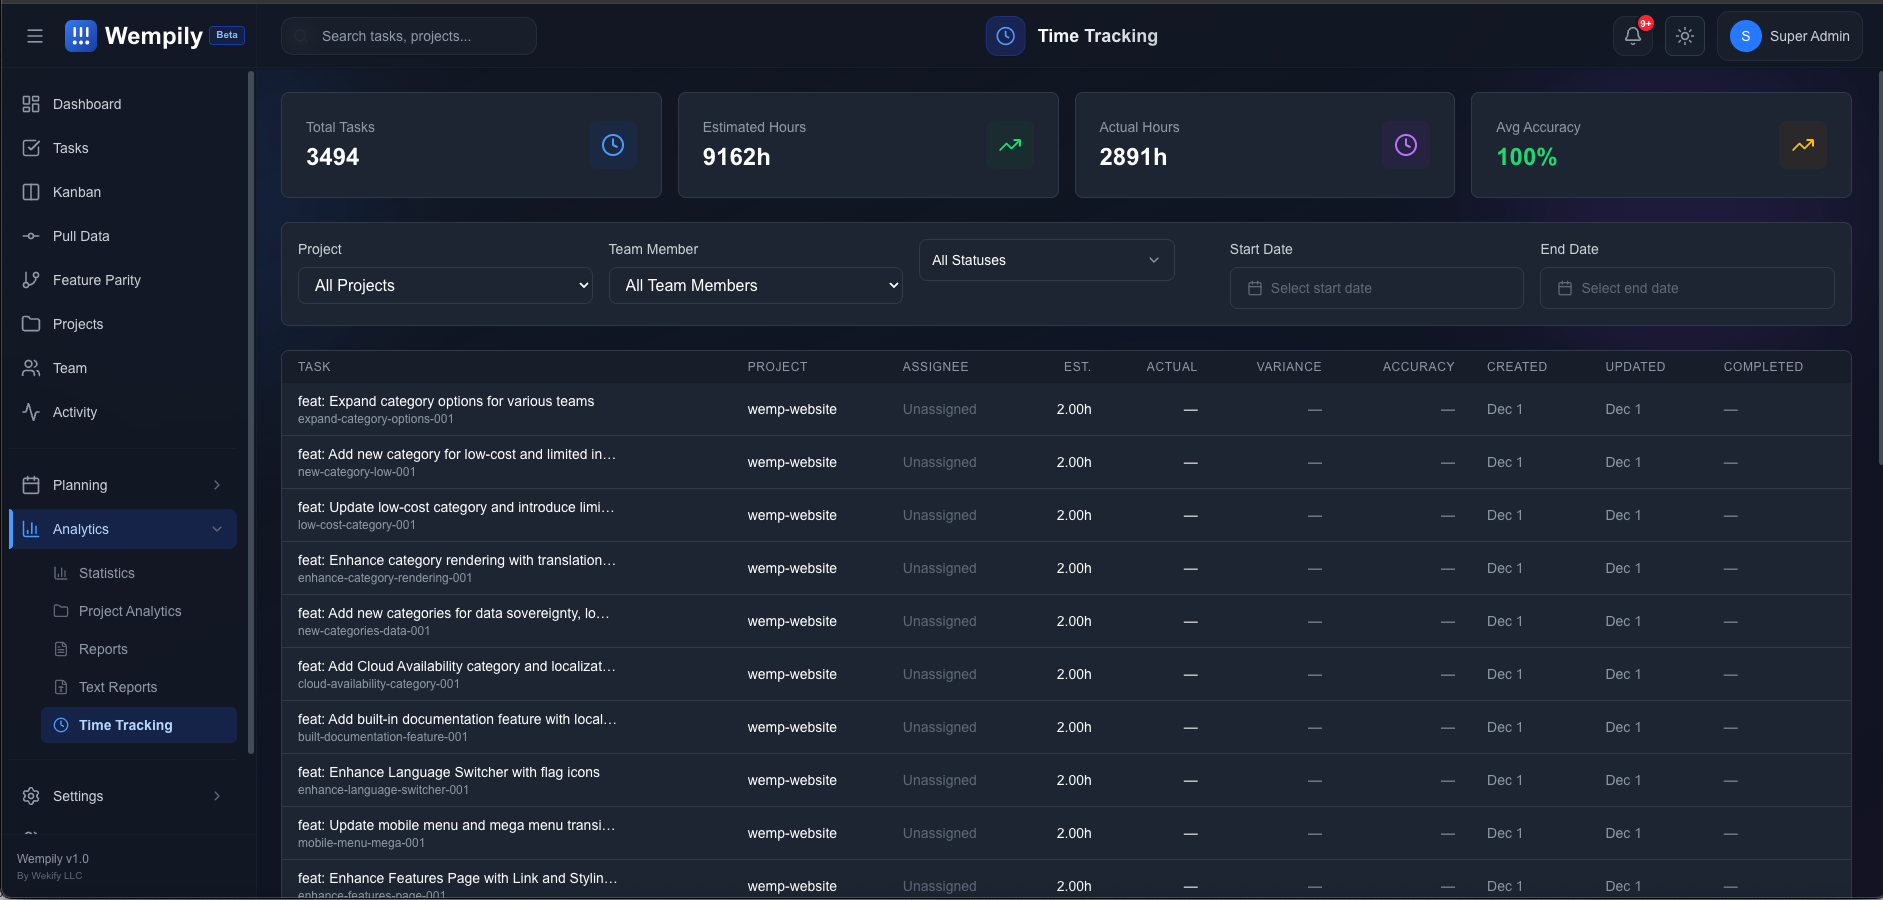The image size is (1883, 900).
Task: Collapse the Analytics menu section
Action: [122, 529]
